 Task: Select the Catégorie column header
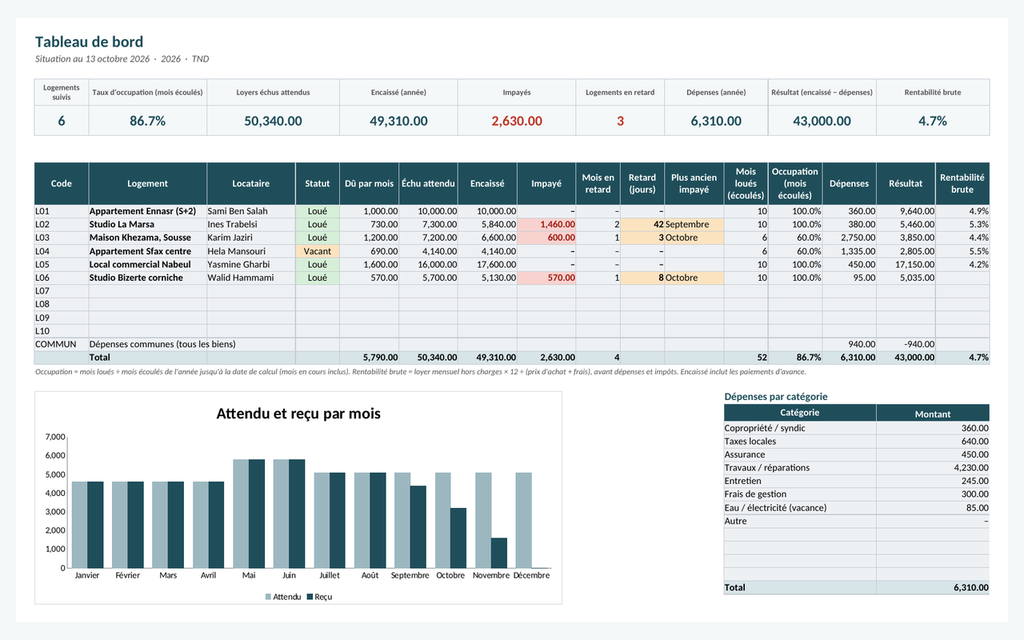click(799, 413)
